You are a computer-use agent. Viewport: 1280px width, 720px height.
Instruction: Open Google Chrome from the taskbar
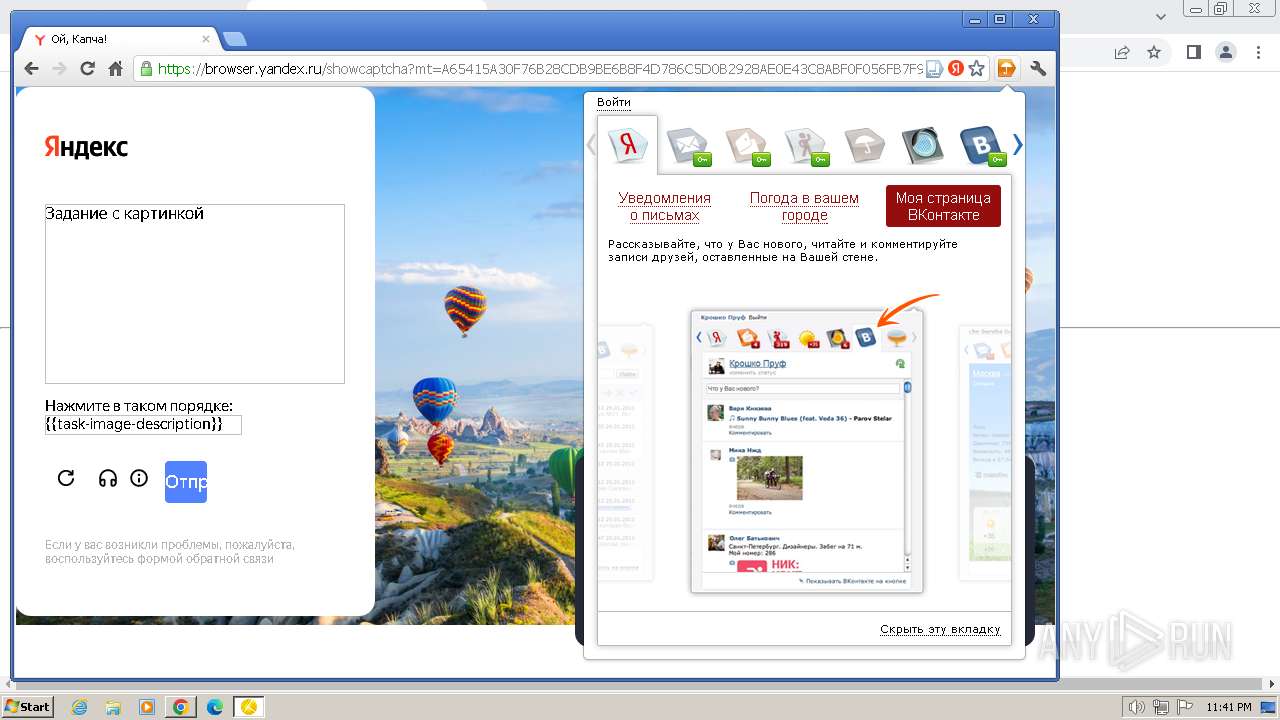pyautogui.click(x=181, y=707)
